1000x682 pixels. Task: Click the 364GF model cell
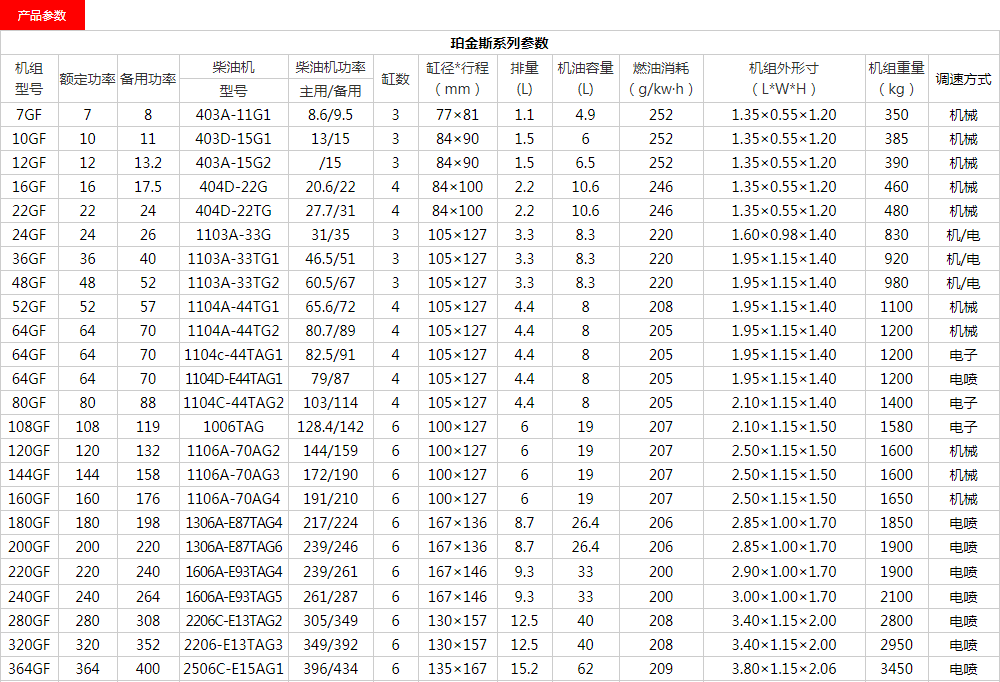[x=29, y=669]
